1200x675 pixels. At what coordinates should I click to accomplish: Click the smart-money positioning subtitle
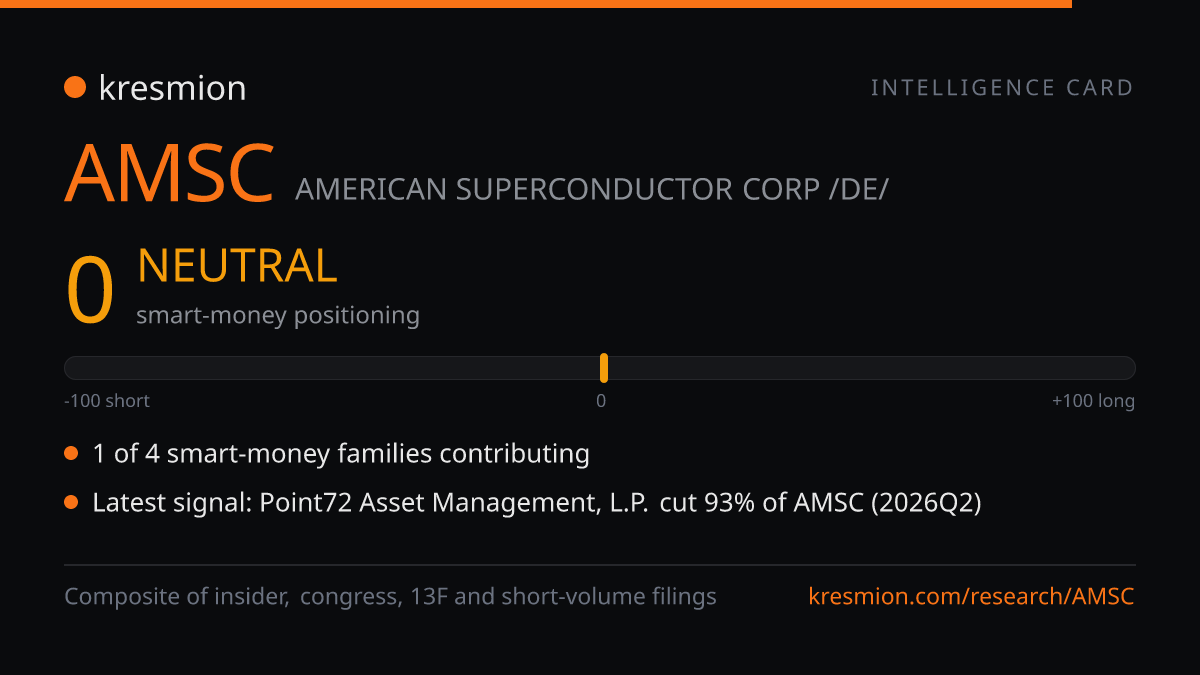278,315
